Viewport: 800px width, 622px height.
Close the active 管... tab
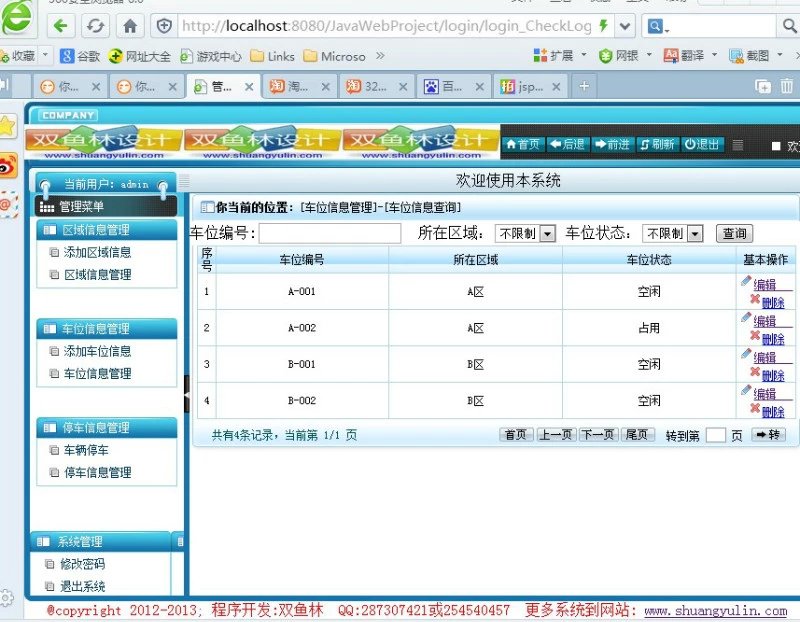pos(249,87)
